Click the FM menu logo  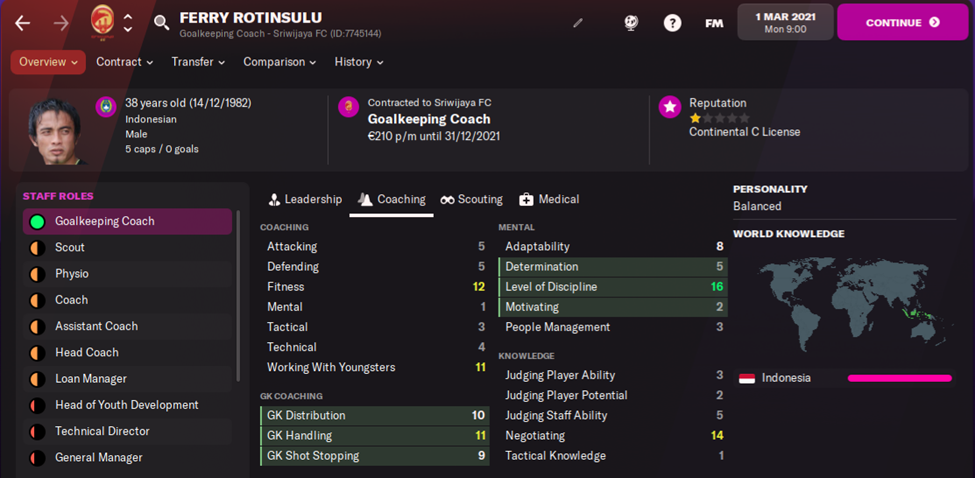click(714, 22)
